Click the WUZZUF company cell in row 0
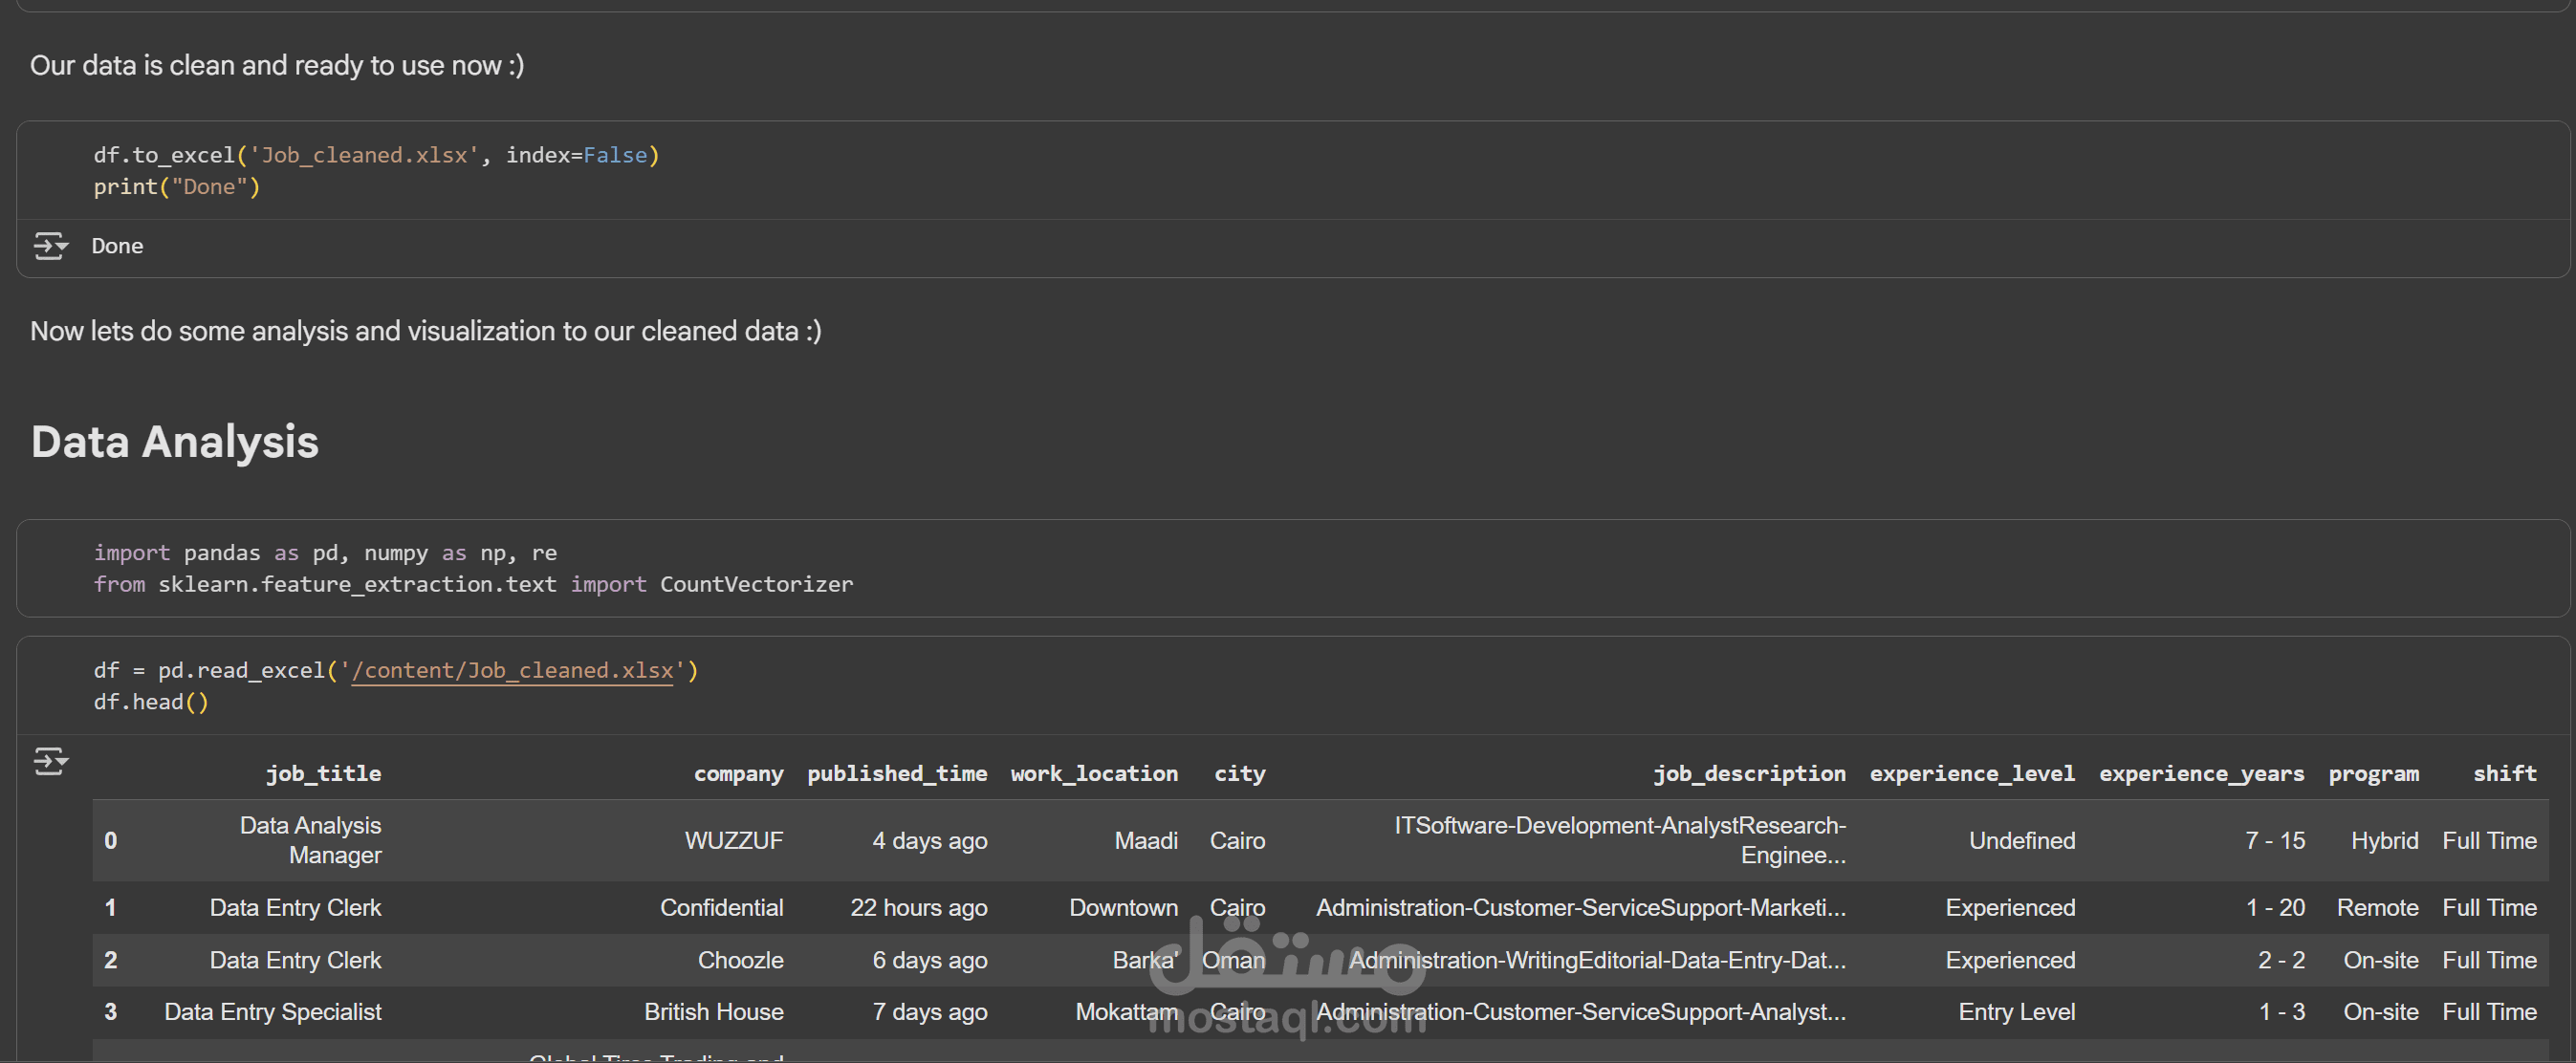 (733, 841)
